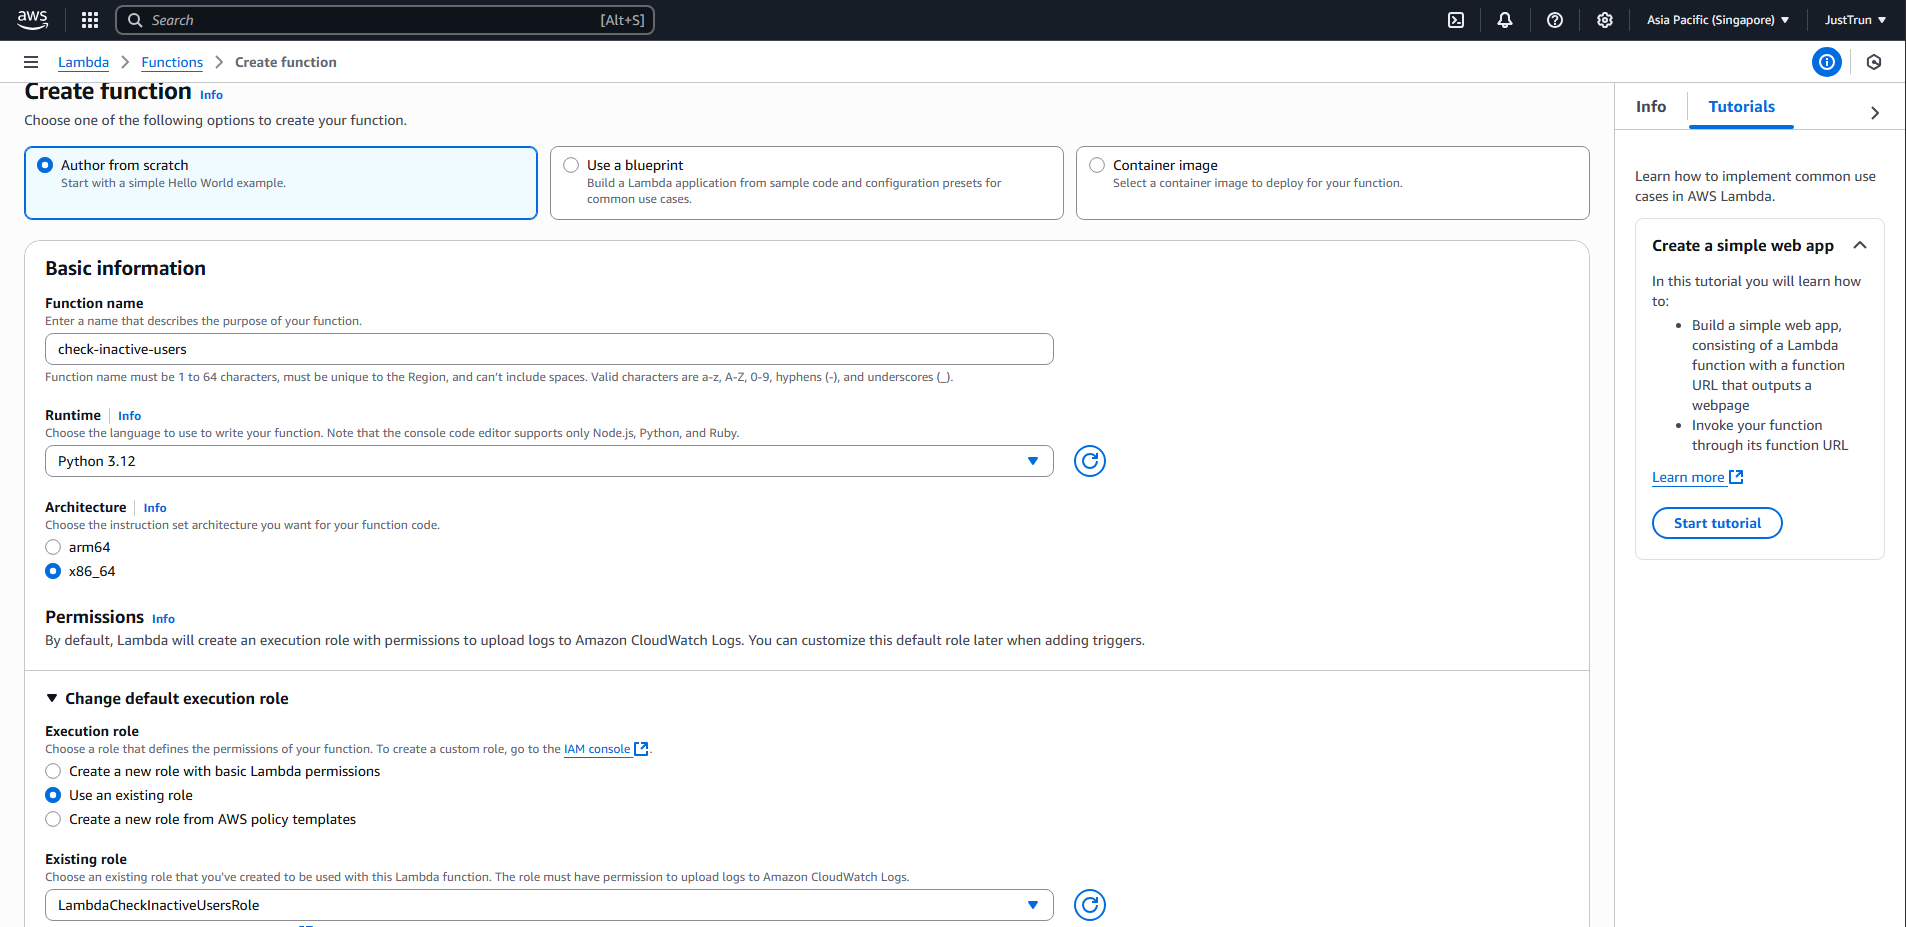Viewport: 1906px width, 927px height.
Task: Go to Lambda breadcrumb
Action: pyautogui.click(x=83, y=62)
